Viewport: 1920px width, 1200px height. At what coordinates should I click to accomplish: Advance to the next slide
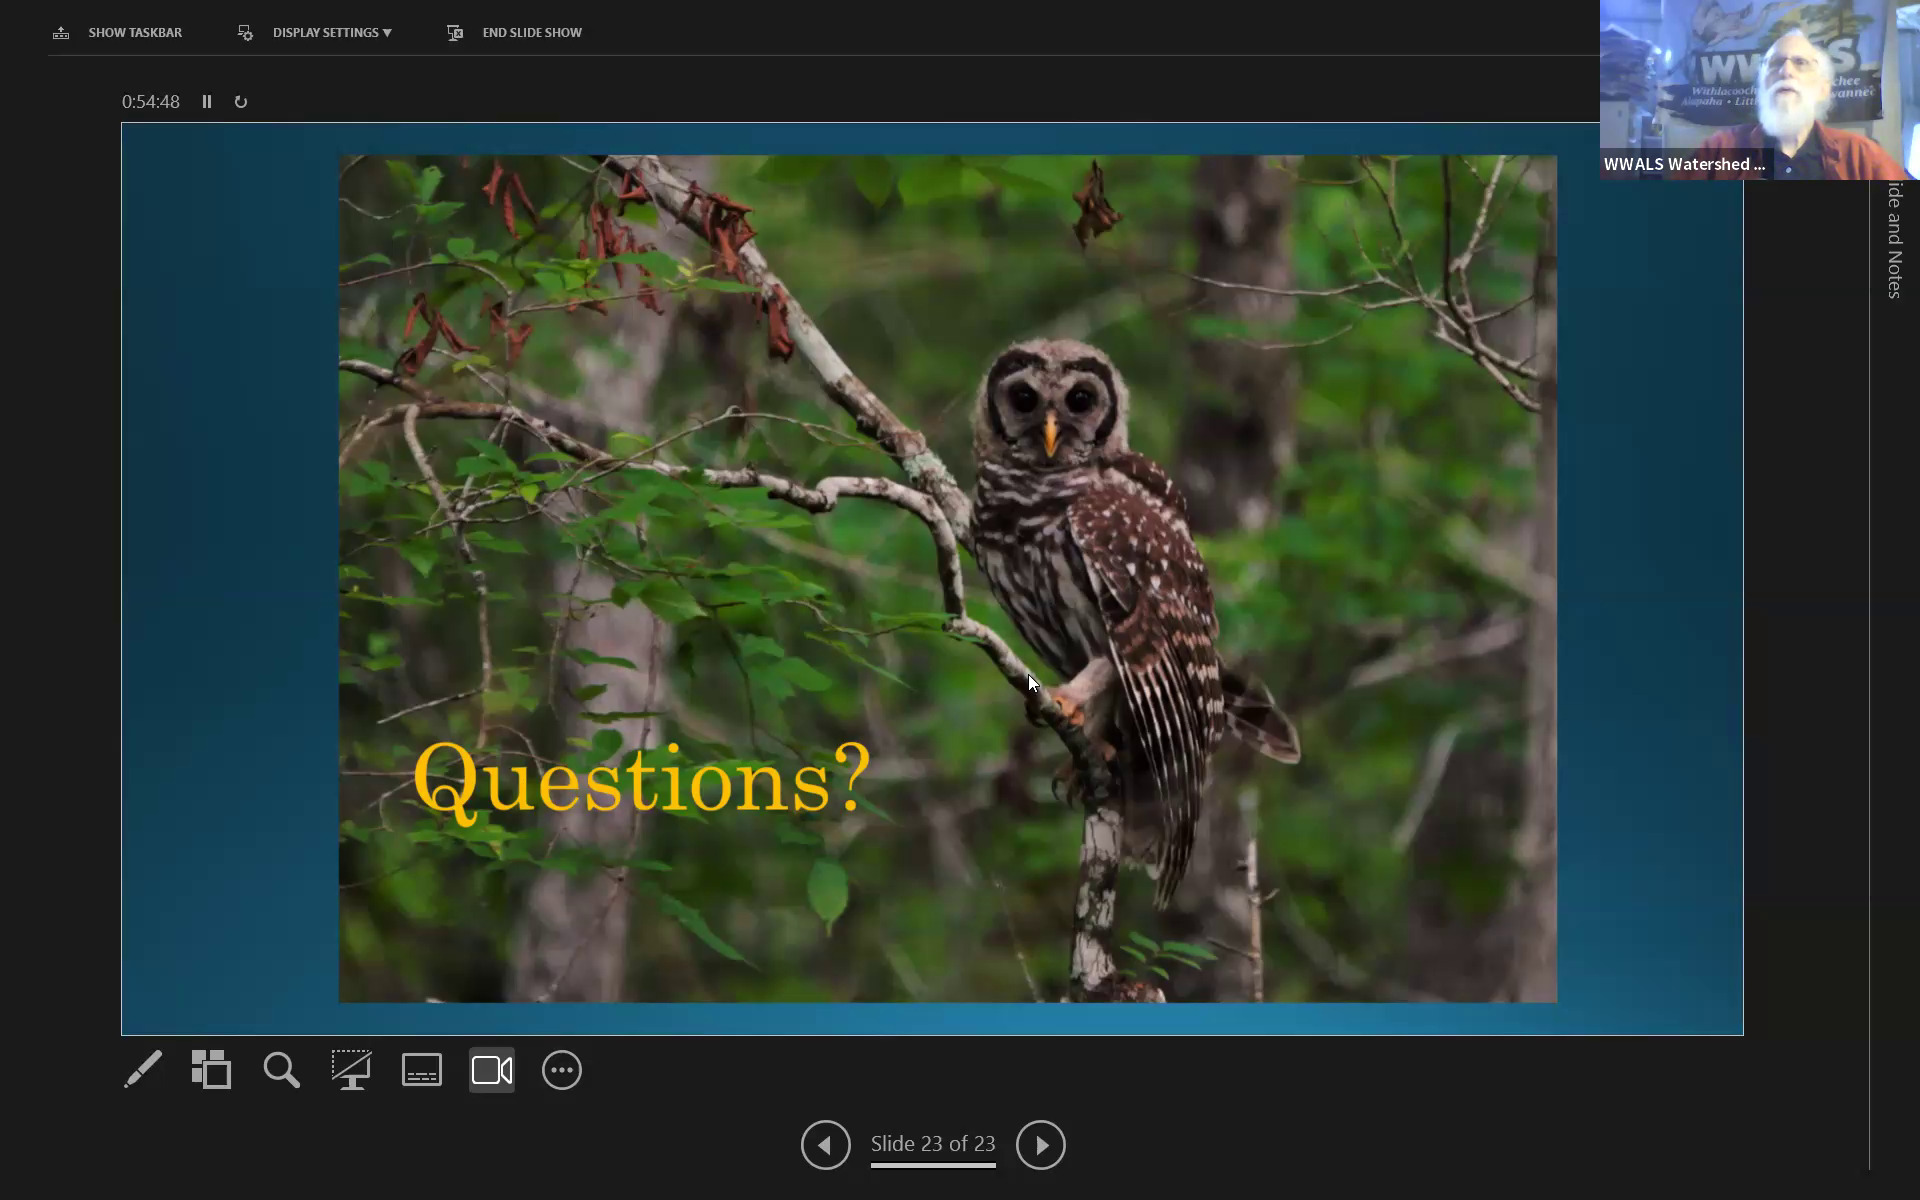click(1041, 1145)
